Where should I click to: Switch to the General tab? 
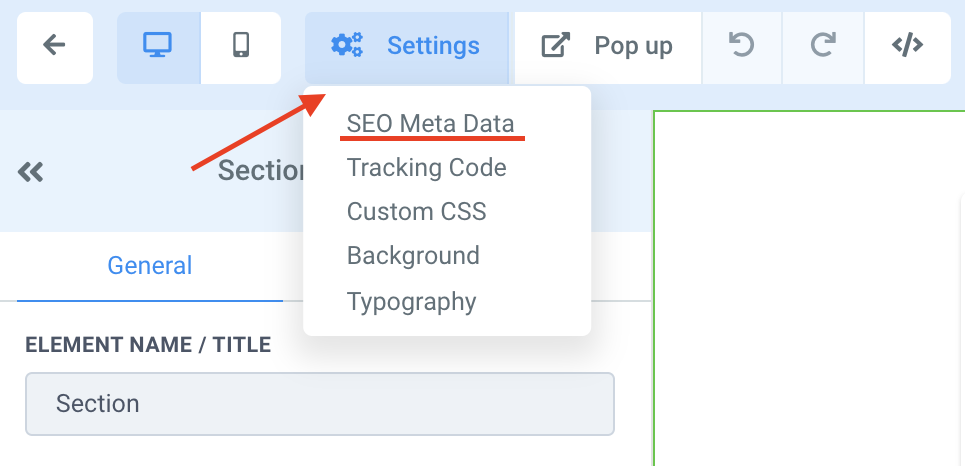tap(150, 266)
